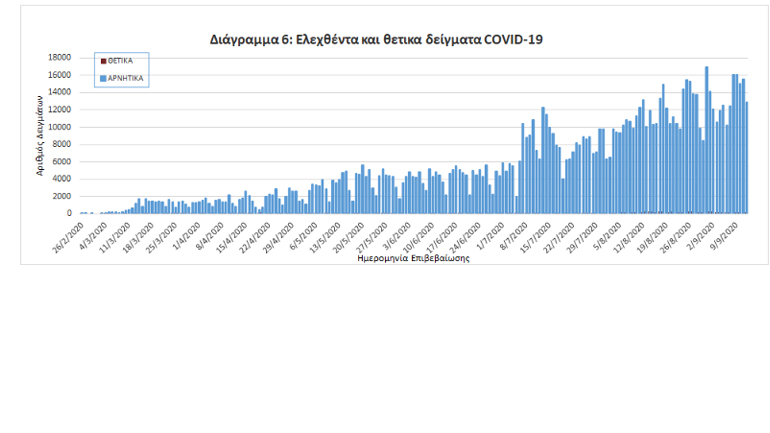Screen dimensions: 770x433
Task: Click the 13/5/2020 date label
Action: click(x=328, y=236)
